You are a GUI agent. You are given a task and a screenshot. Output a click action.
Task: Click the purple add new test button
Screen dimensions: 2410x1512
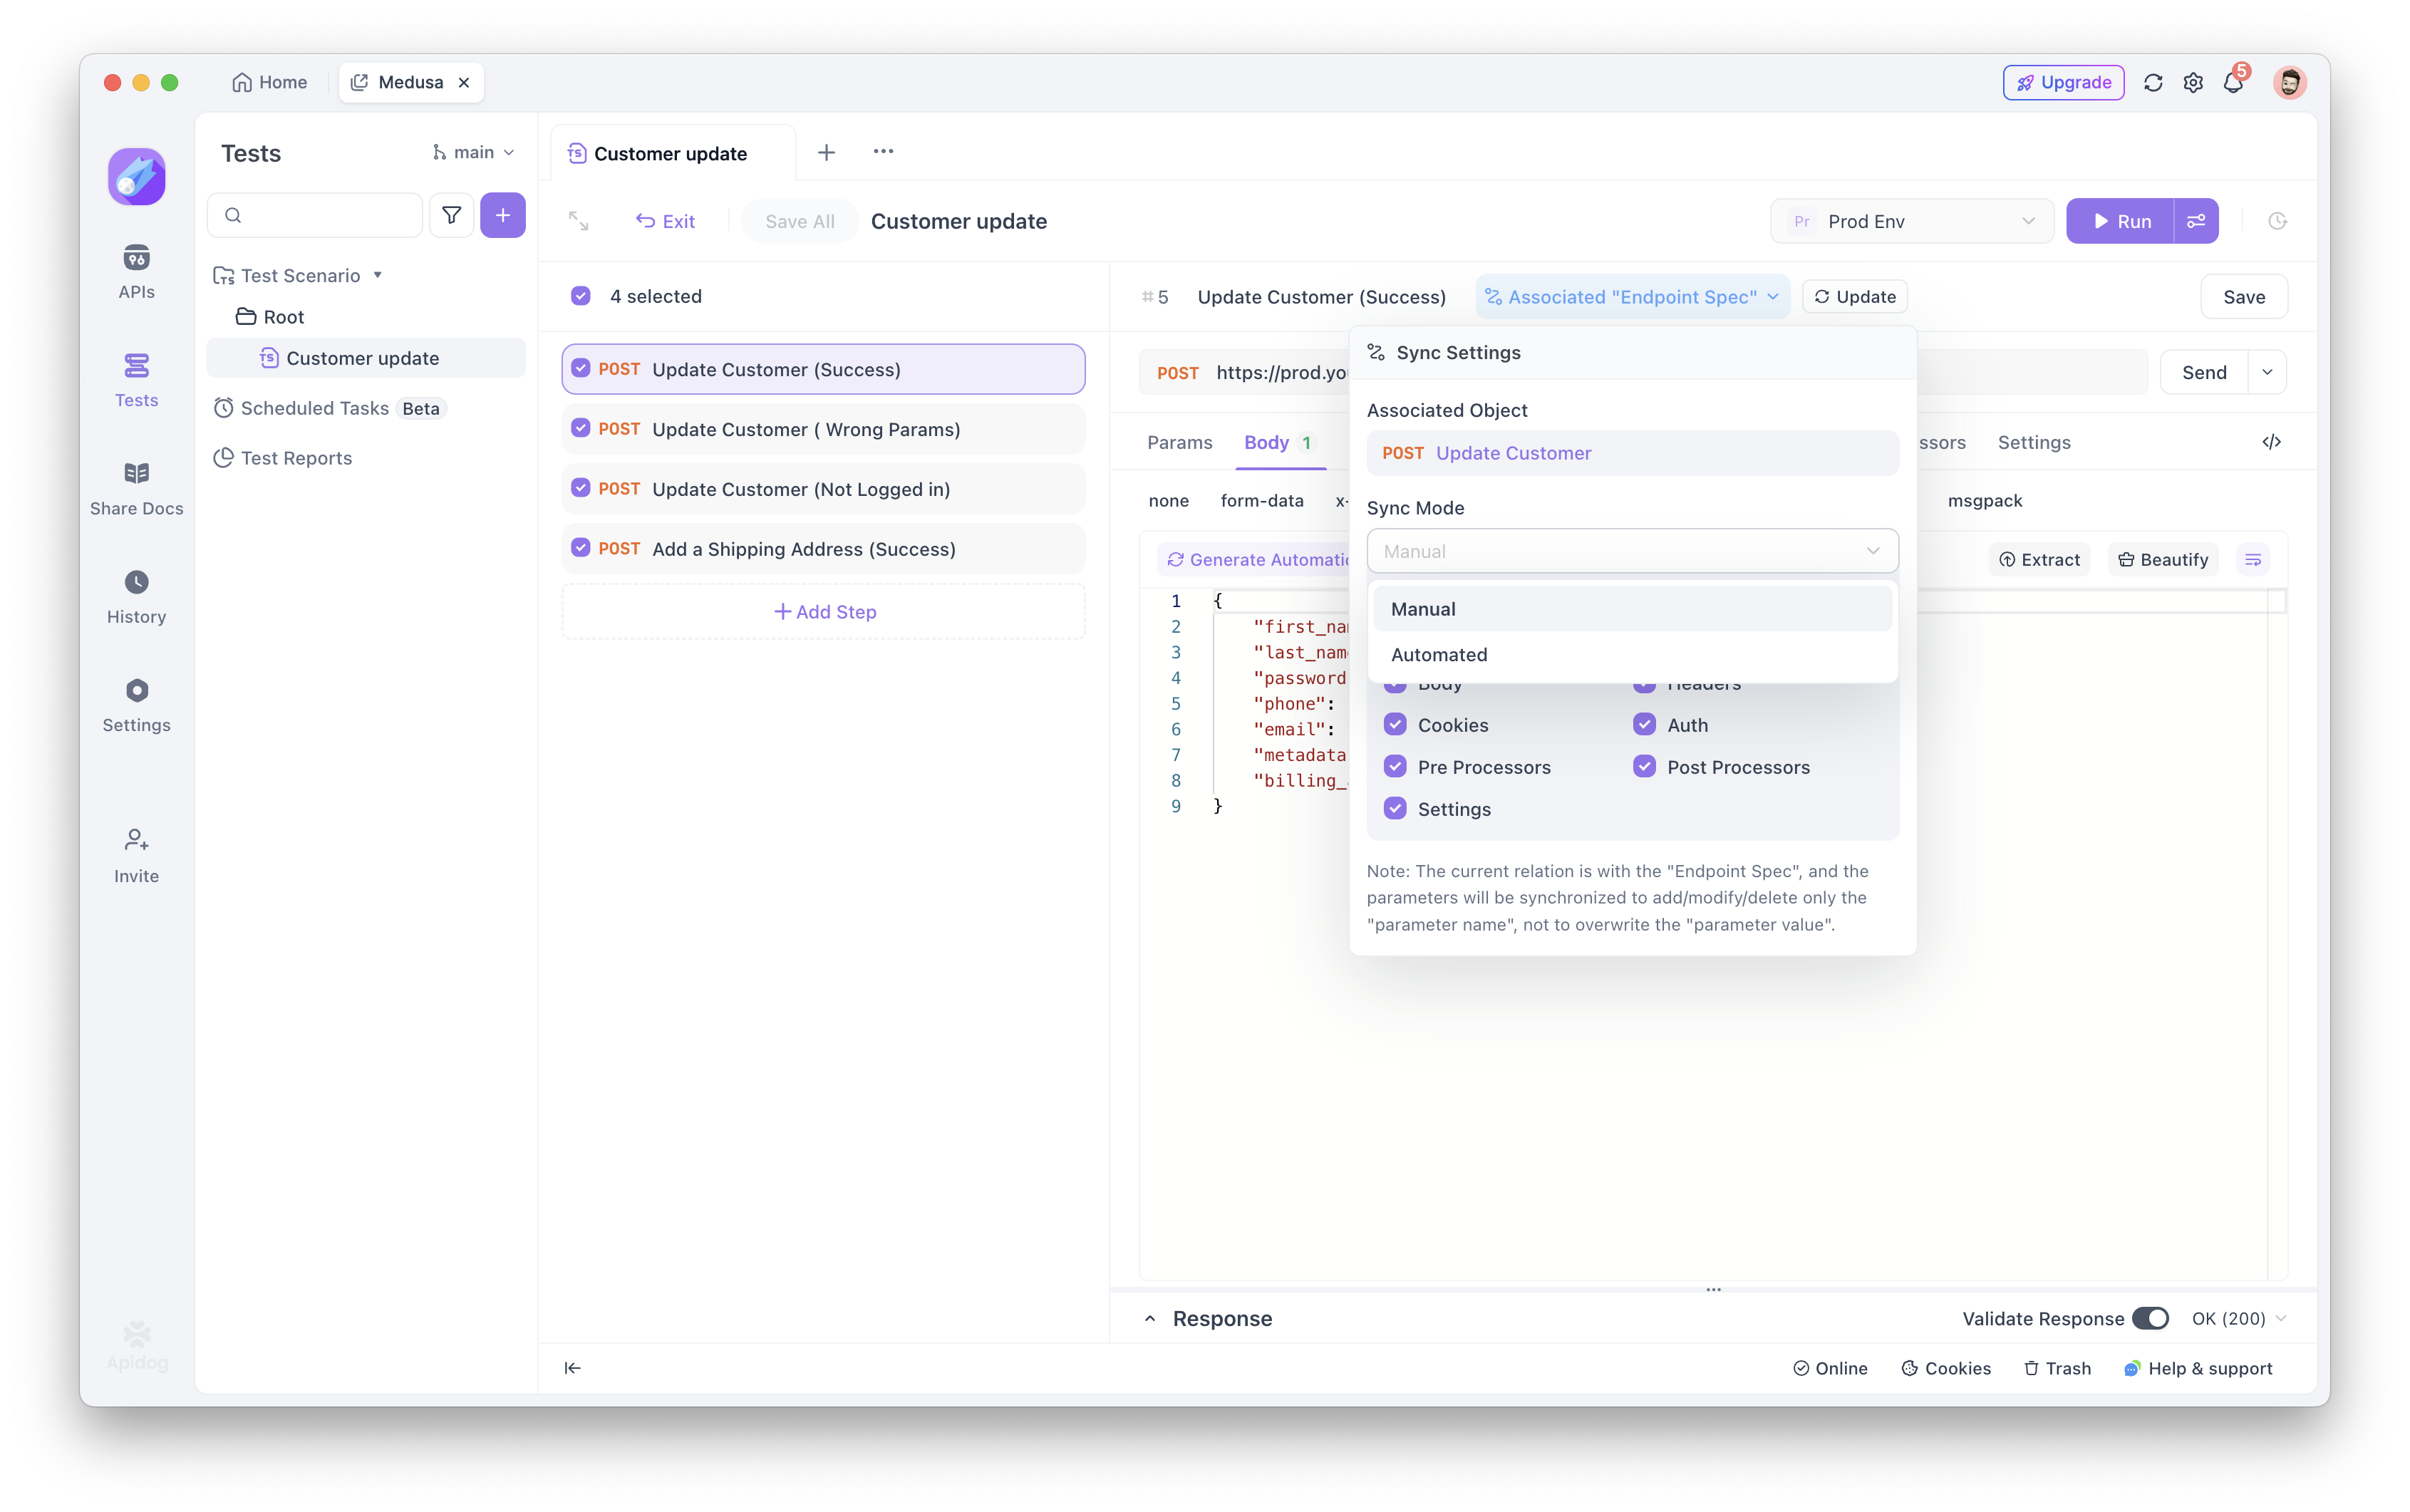pos(503,215)
